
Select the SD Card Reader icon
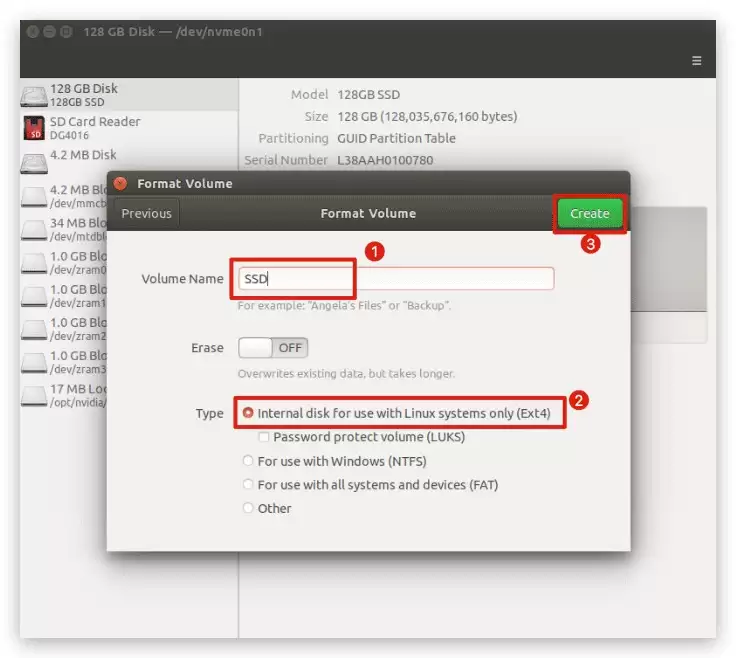tap(34, 128)
